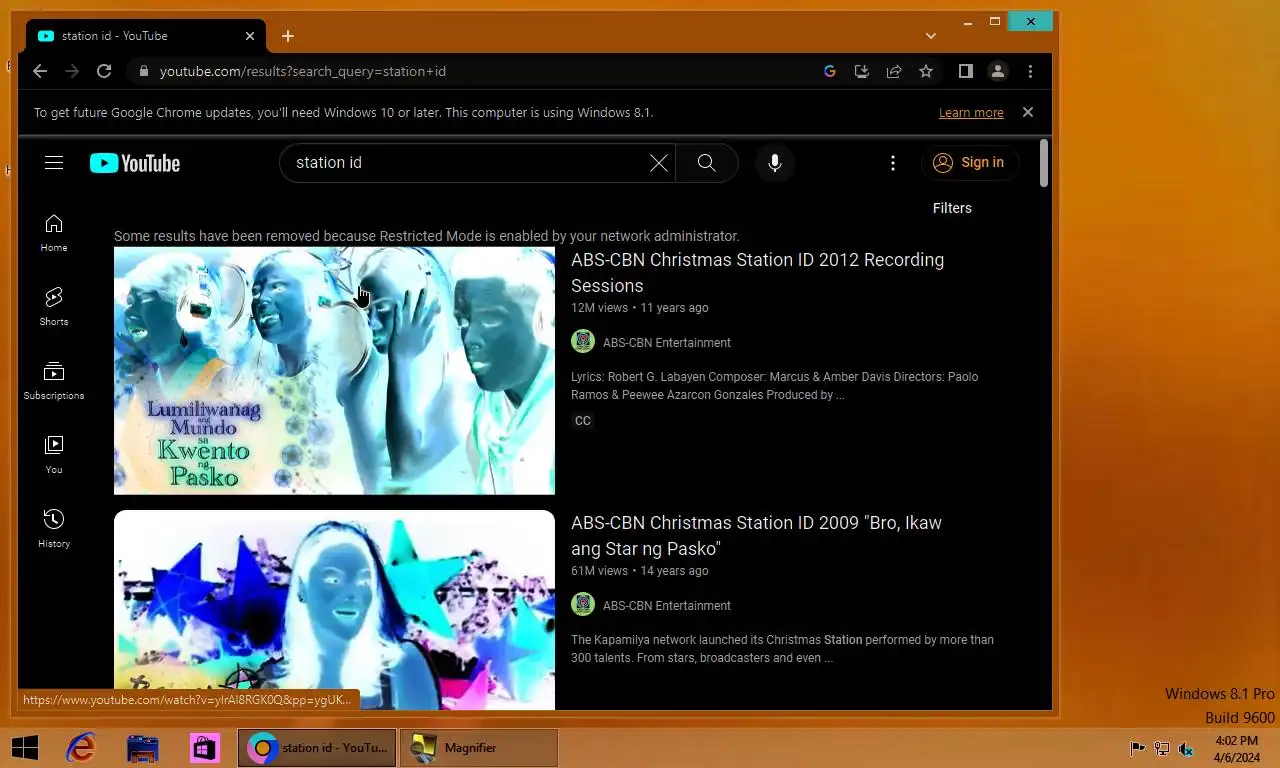The height and width of the screenshot is (768, 1280).
Task: Open Home in the sidebar
Action: 54,233
